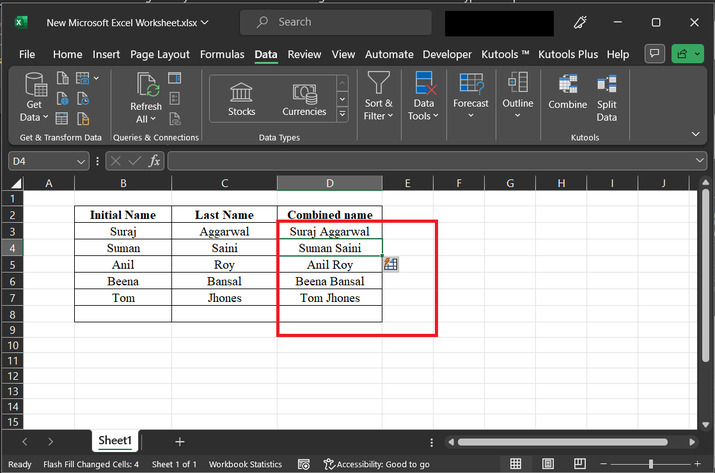This screenshot has width=715, height=473.
Task: Click the Kutools Combine icon
Action: (x=567, y=85)
